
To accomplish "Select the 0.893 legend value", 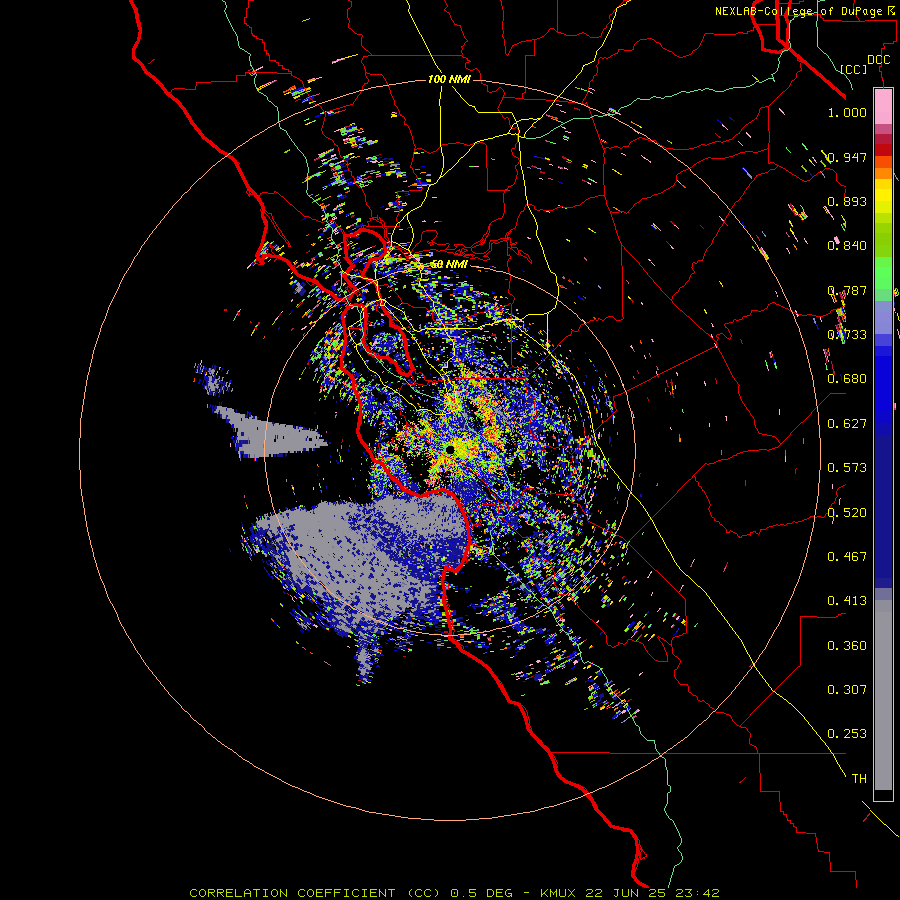I will (847, 201).
